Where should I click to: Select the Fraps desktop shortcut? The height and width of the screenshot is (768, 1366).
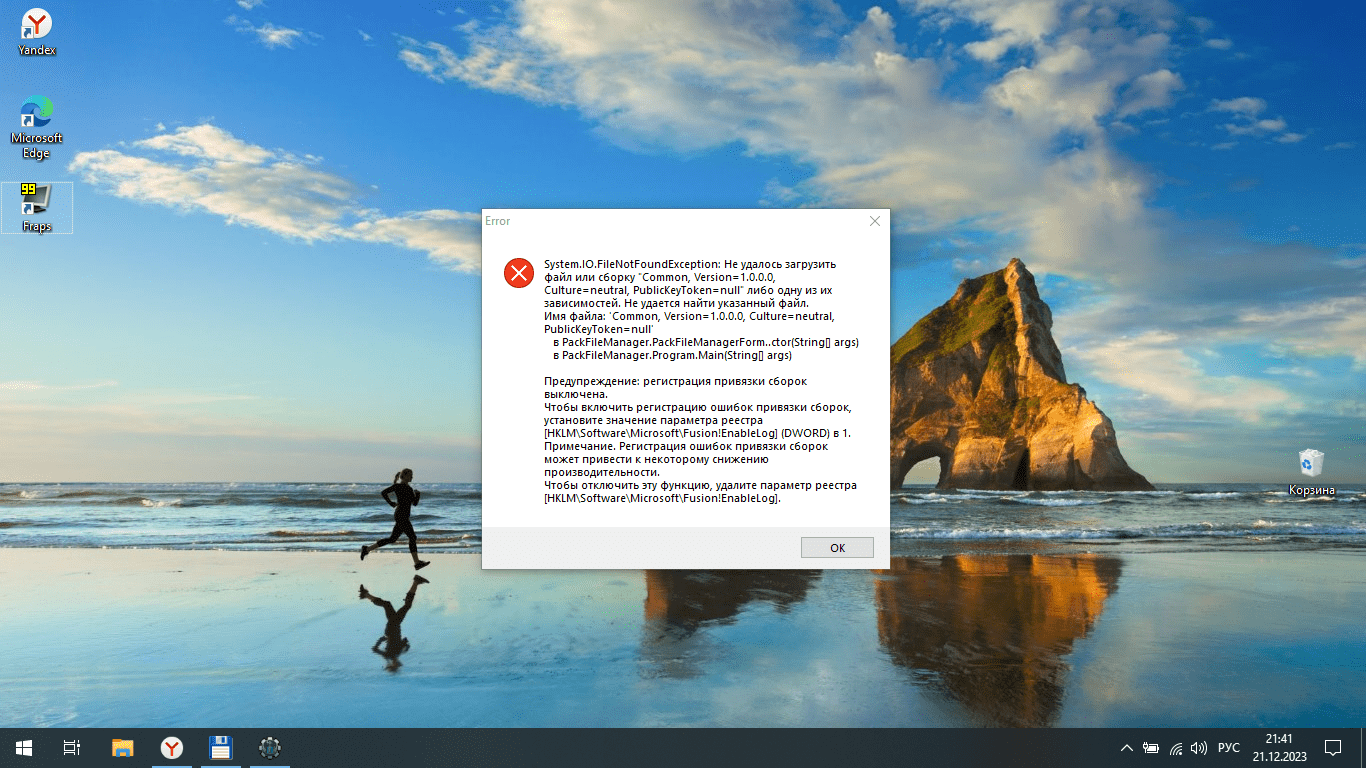[37, 208]
